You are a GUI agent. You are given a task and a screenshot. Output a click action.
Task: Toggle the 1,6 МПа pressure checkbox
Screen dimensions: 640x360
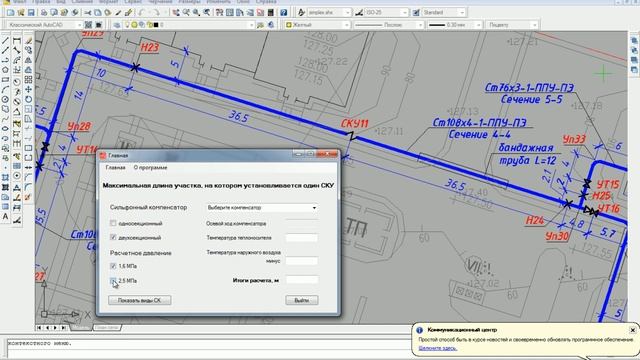pos(113,266)
